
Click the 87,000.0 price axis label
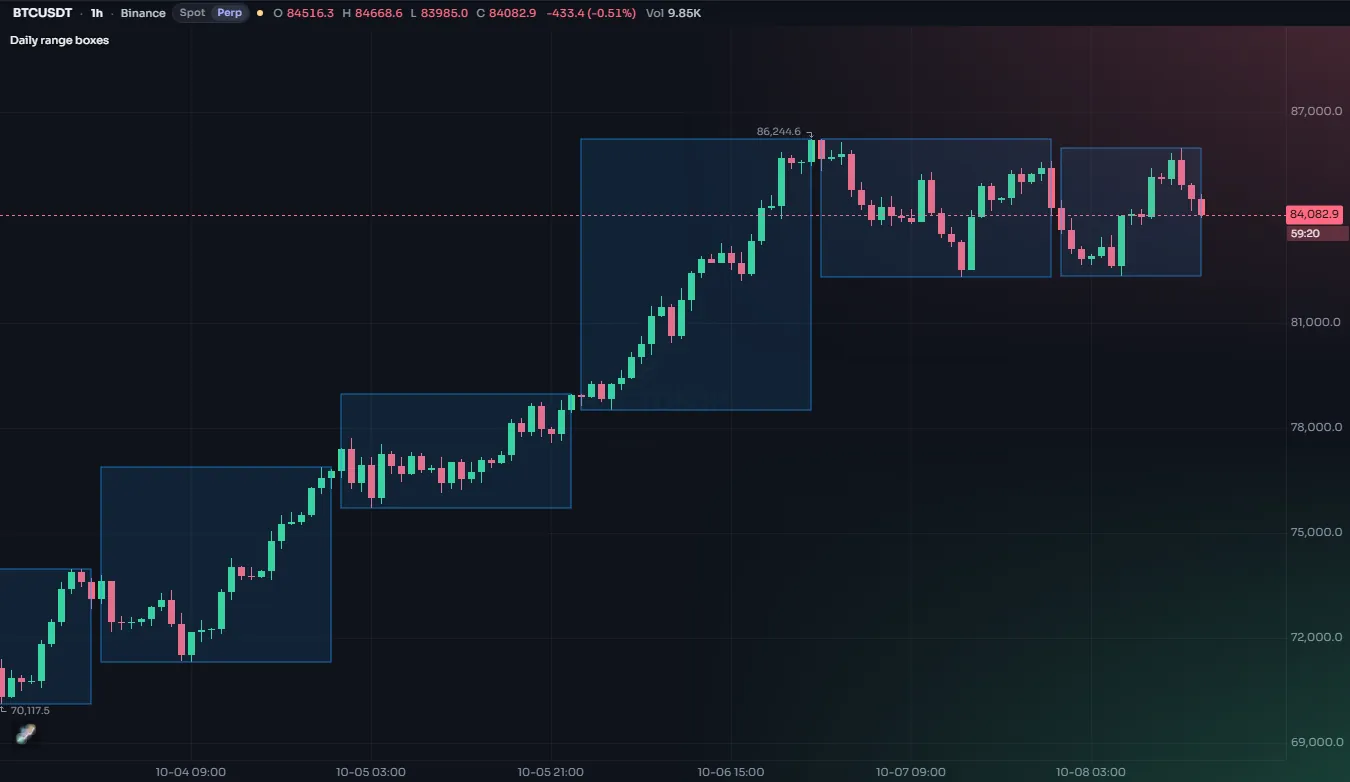click(1317, 111)
